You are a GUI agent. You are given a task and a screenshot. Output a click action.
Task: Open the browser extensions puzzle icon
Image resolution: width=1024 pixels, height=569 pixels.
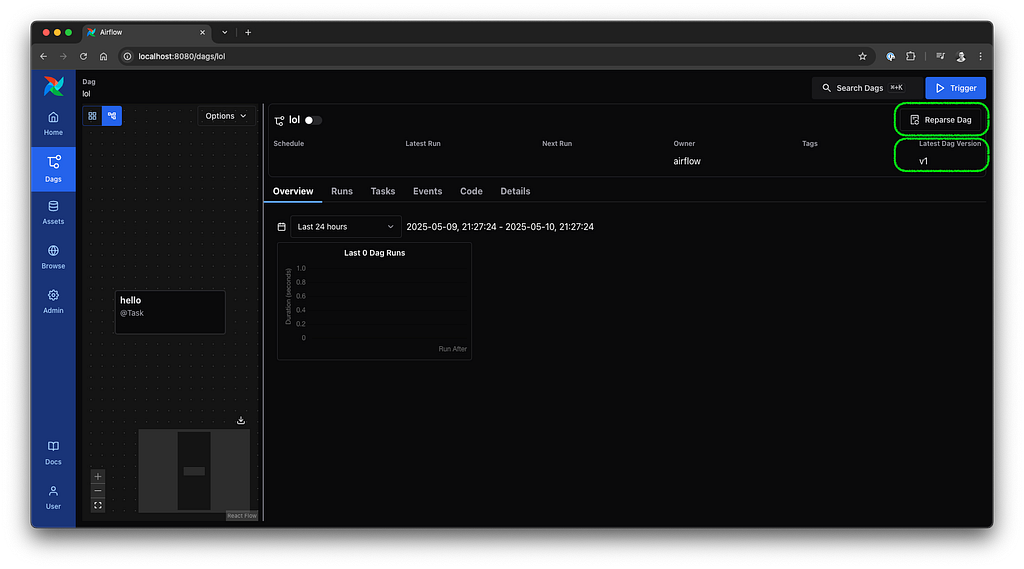click(x=910, y=57)
